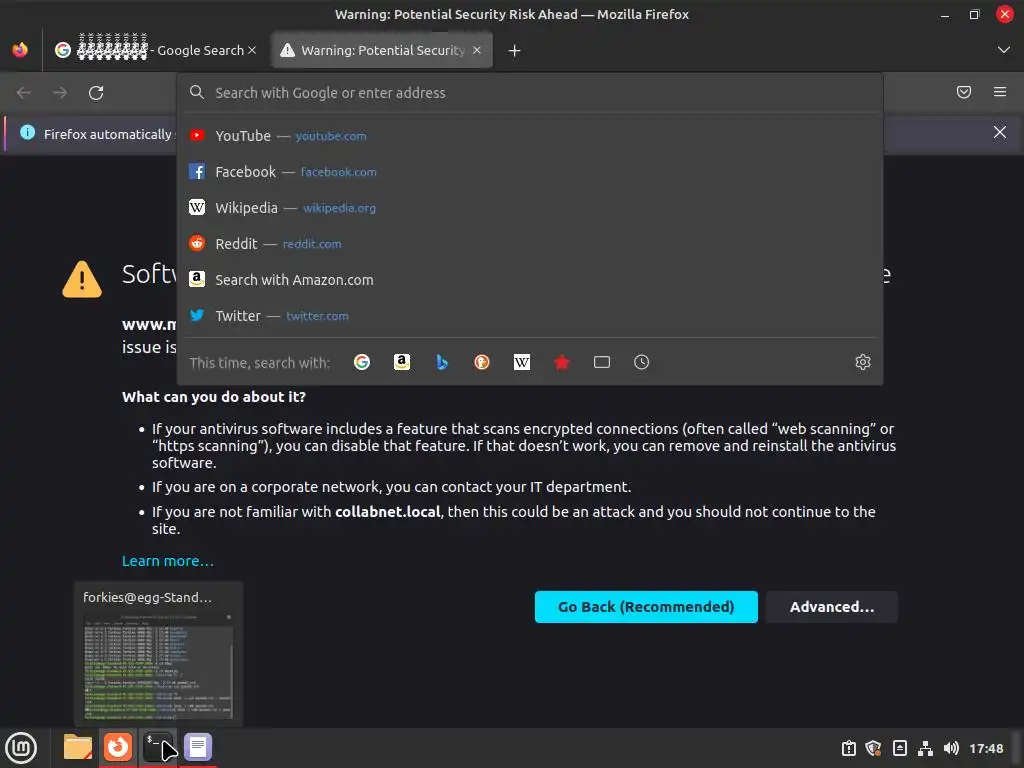
Task: Select Search with Amazon.com entry
Action: pyautogui.click(x=530, y=280)
